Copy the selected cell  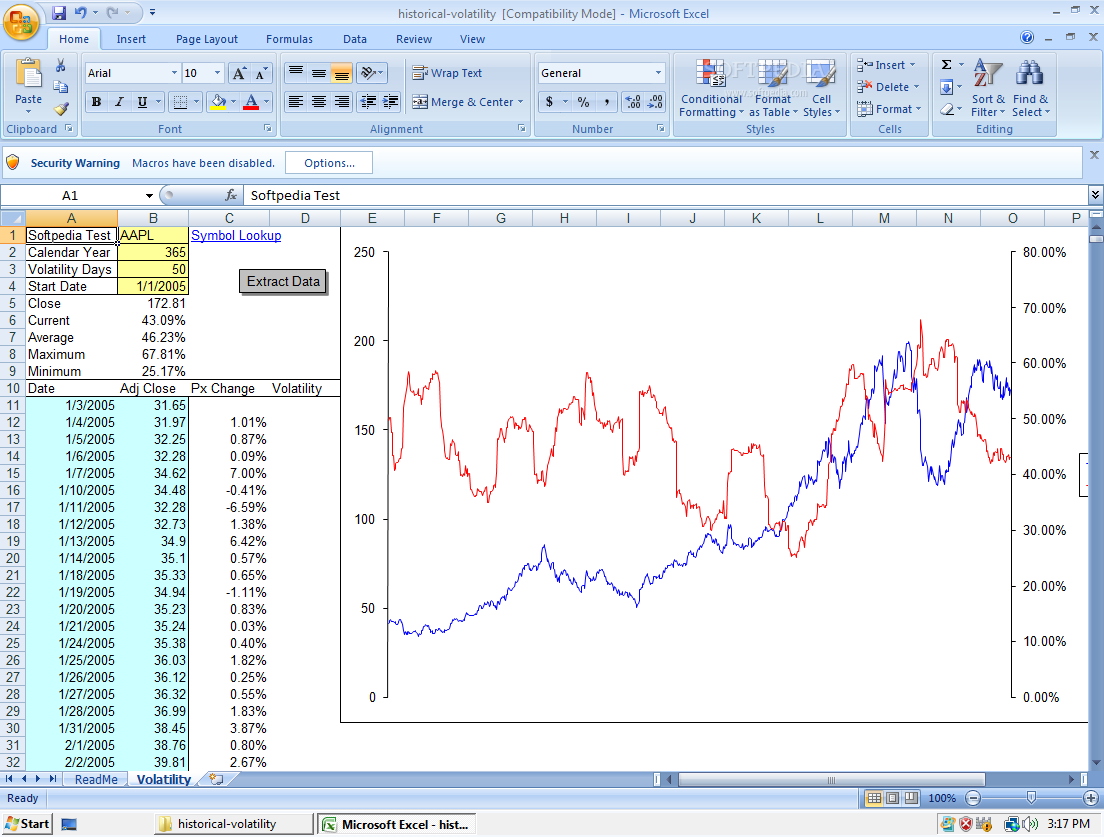point(61,87)
